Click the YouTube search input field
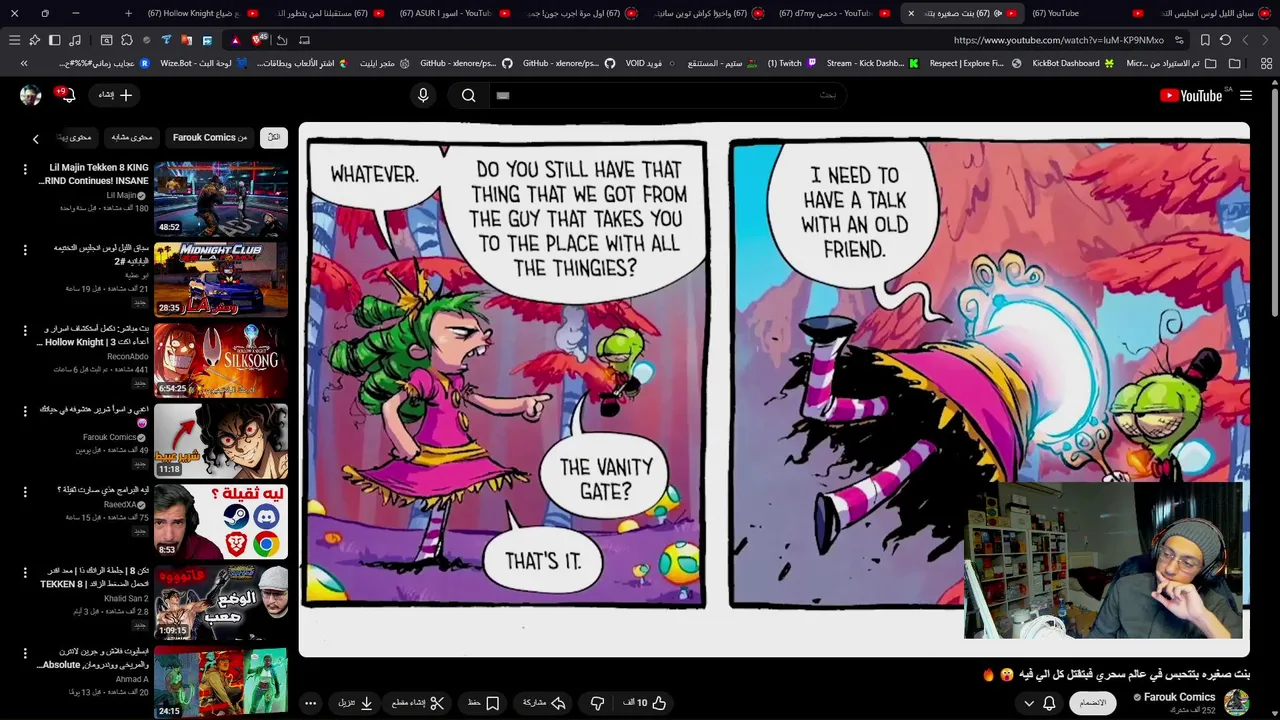This screenshot has height=720, width=1280. click(x=668, y=95)
